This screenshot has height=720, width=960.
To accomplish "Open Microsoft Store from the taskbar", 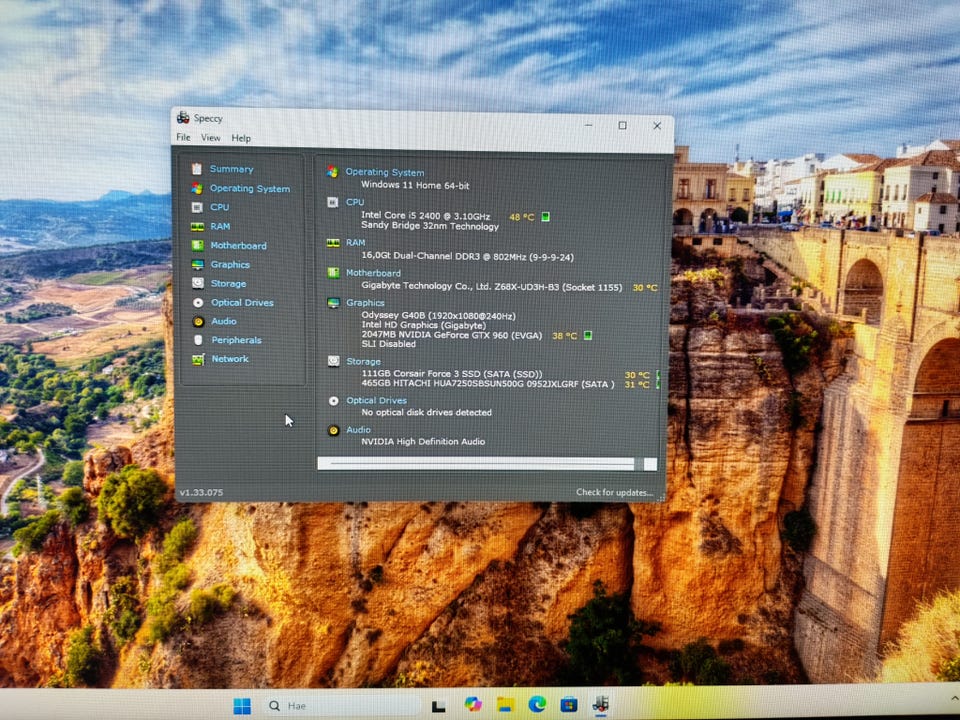I will tap(569, 705).
